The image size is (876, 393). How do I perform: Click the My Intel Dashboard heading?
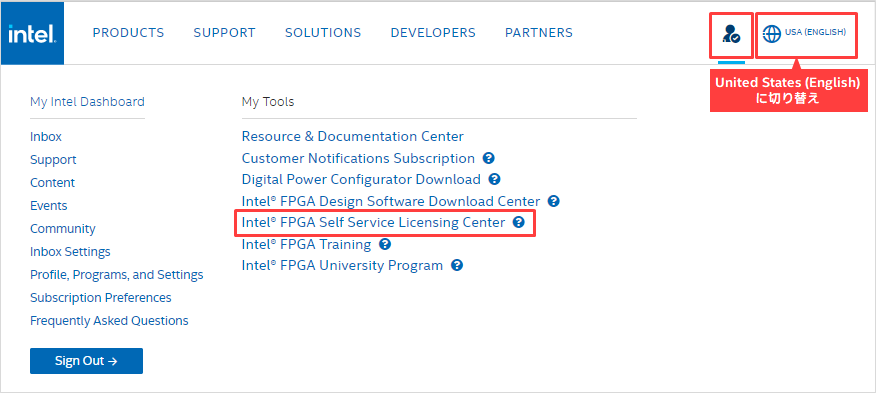click(x=87, y=102)
